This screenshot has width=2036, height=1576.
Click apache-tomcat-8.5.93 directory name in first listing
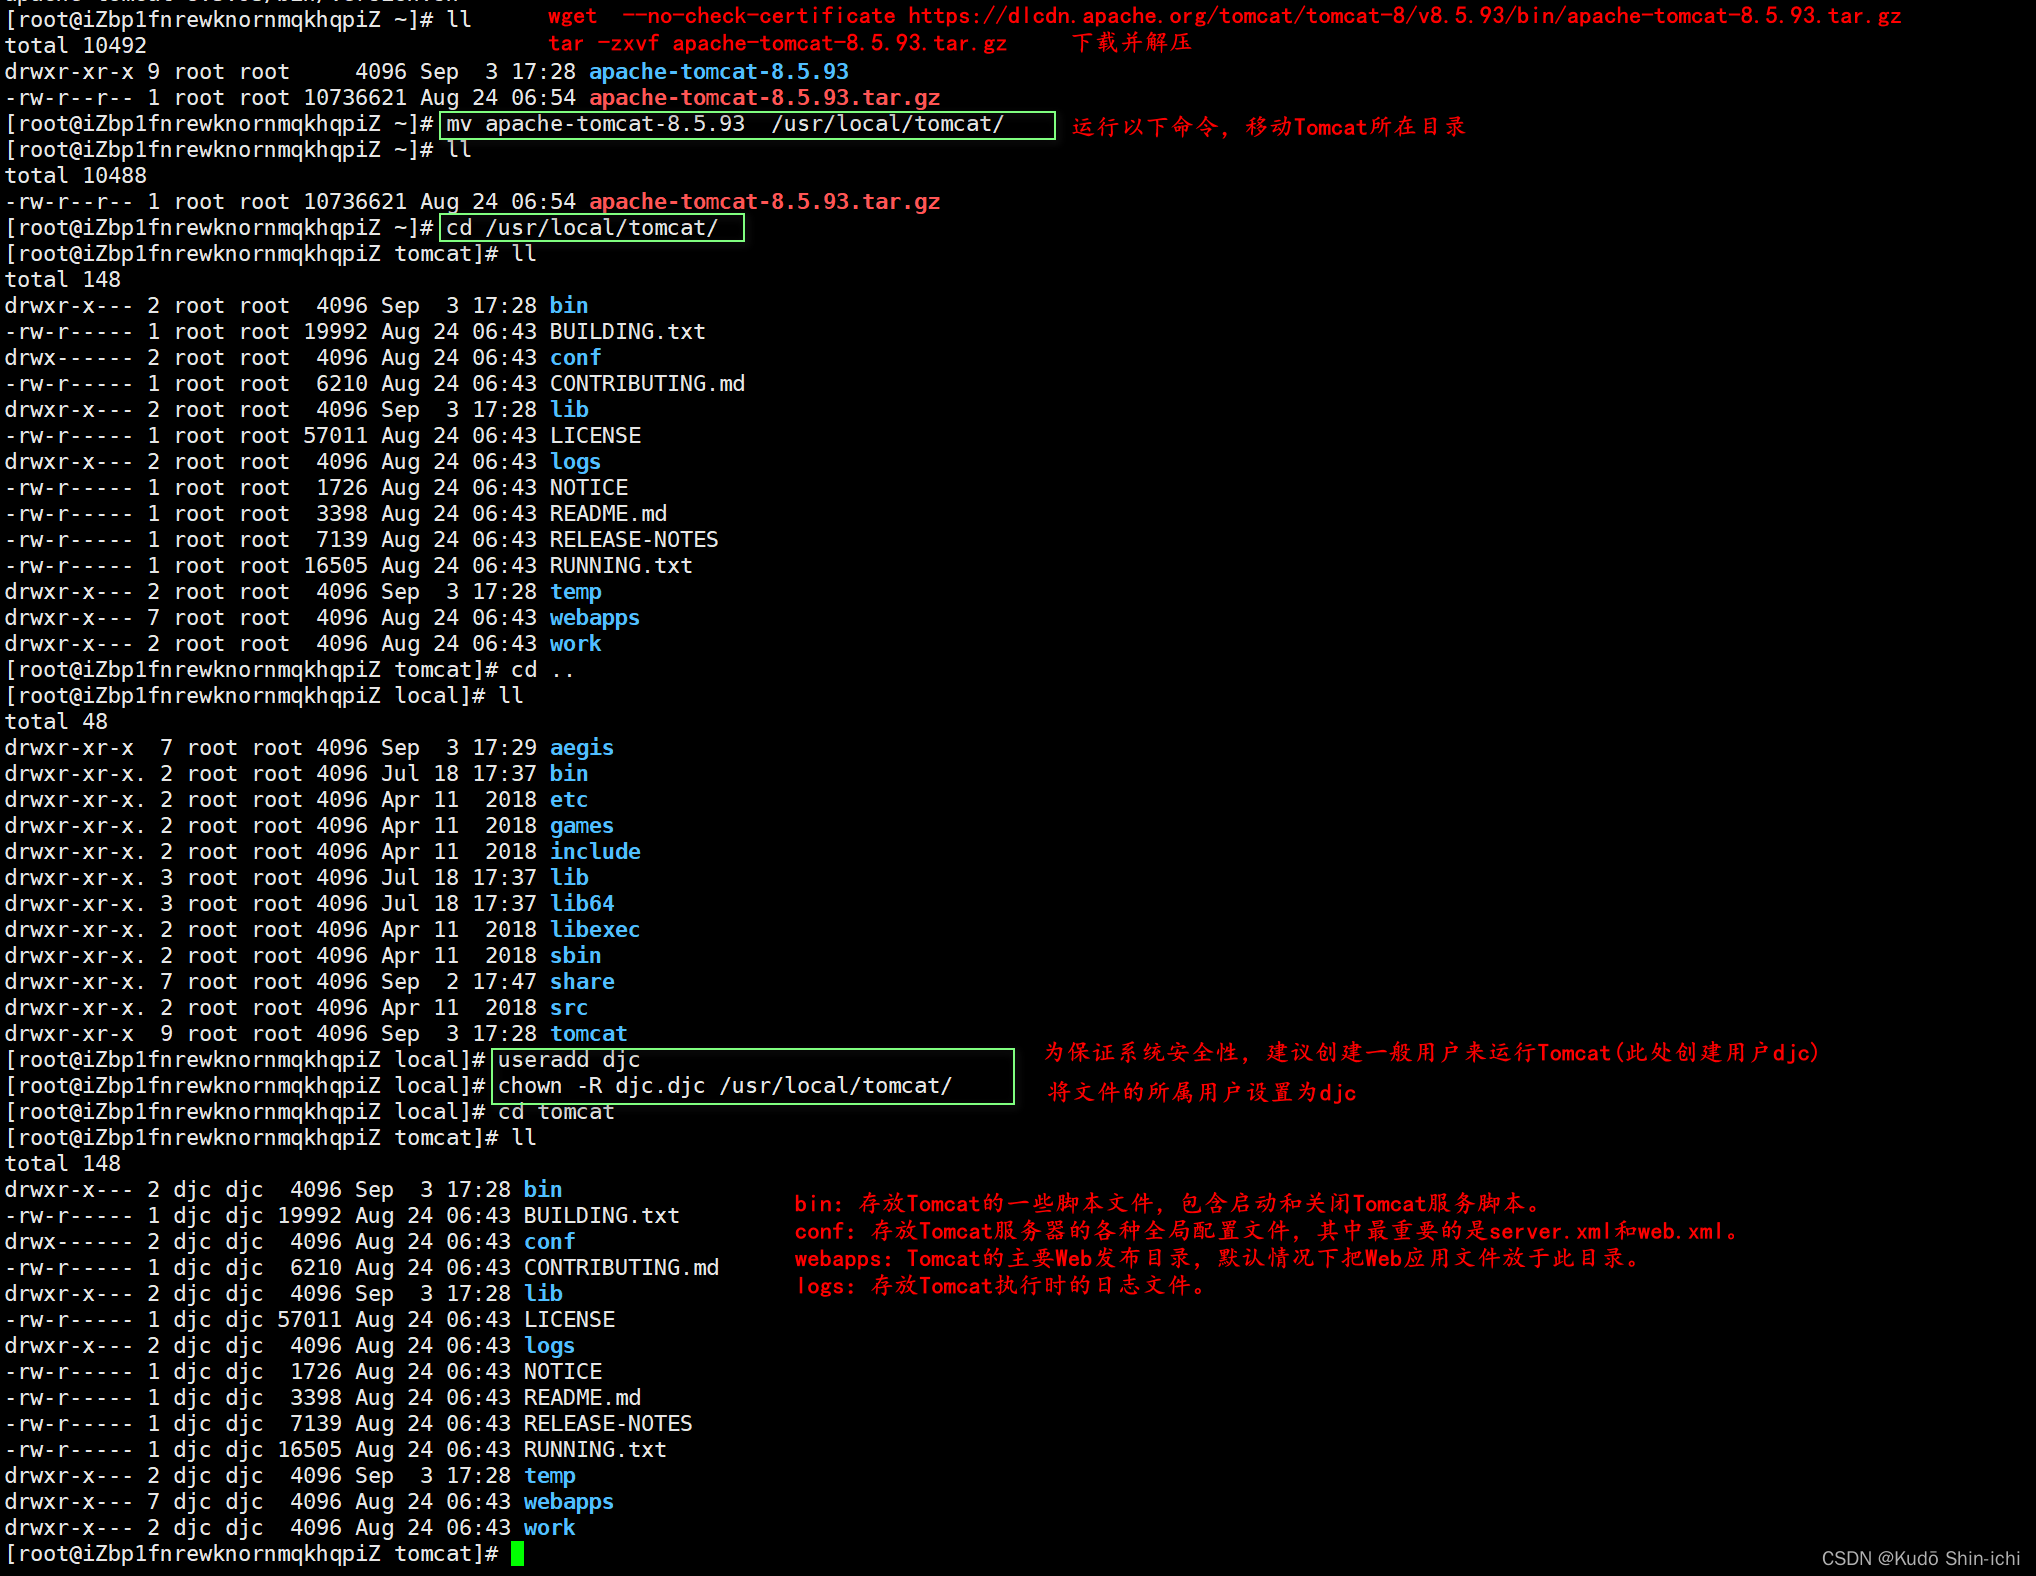(718, 71)
